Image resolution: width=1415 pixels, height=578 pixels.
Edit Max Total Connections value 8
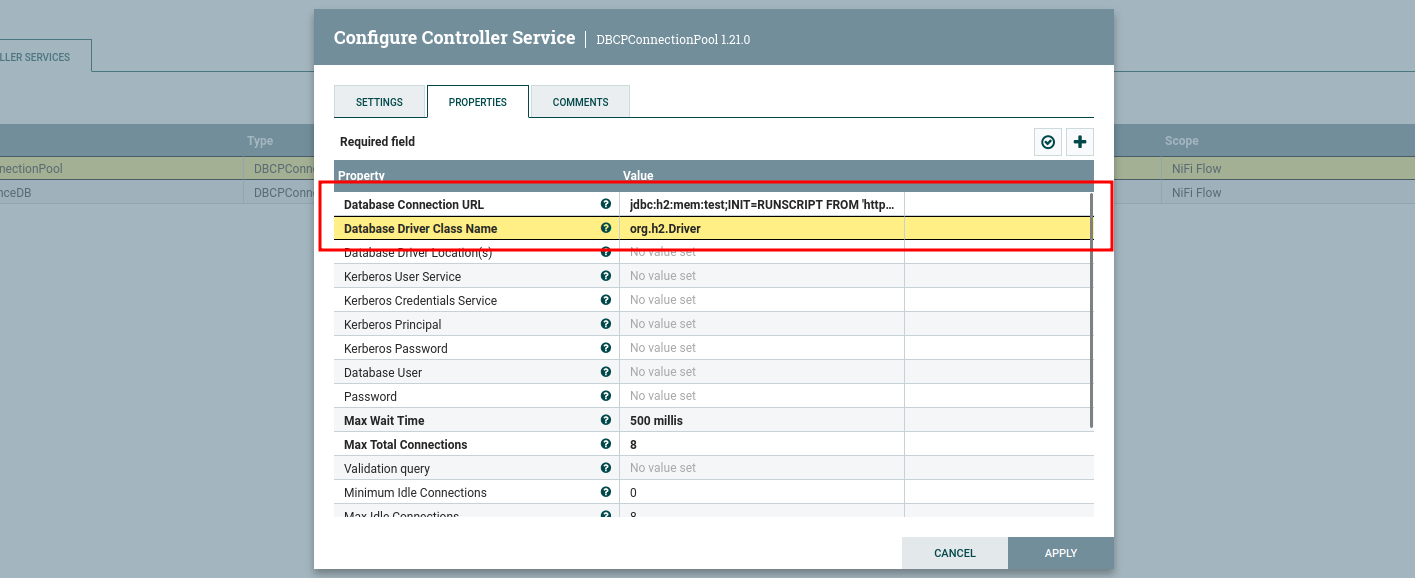[762, 444]
